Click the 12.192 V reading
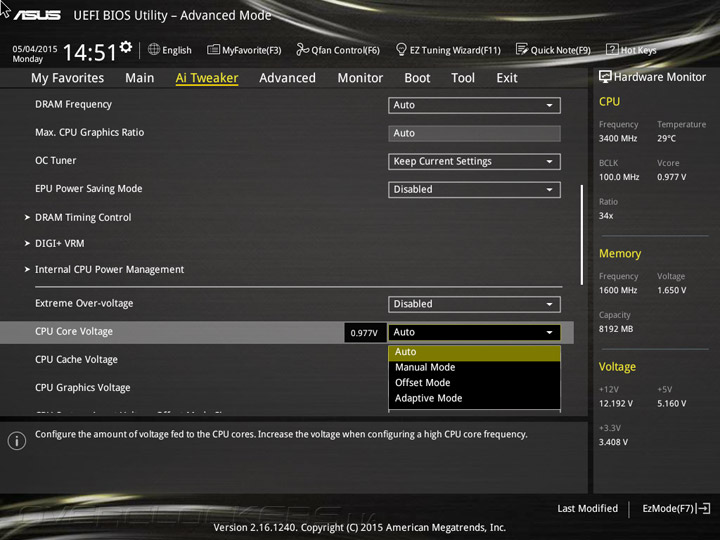The image size is (720, 540). point(616,404)
